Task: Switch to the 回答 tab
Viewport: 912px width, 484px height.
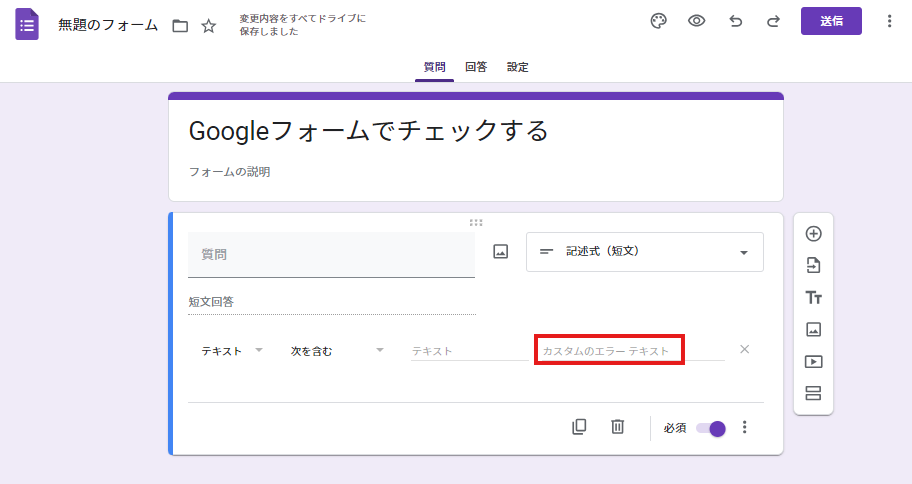Action: (x=476, y=67)
